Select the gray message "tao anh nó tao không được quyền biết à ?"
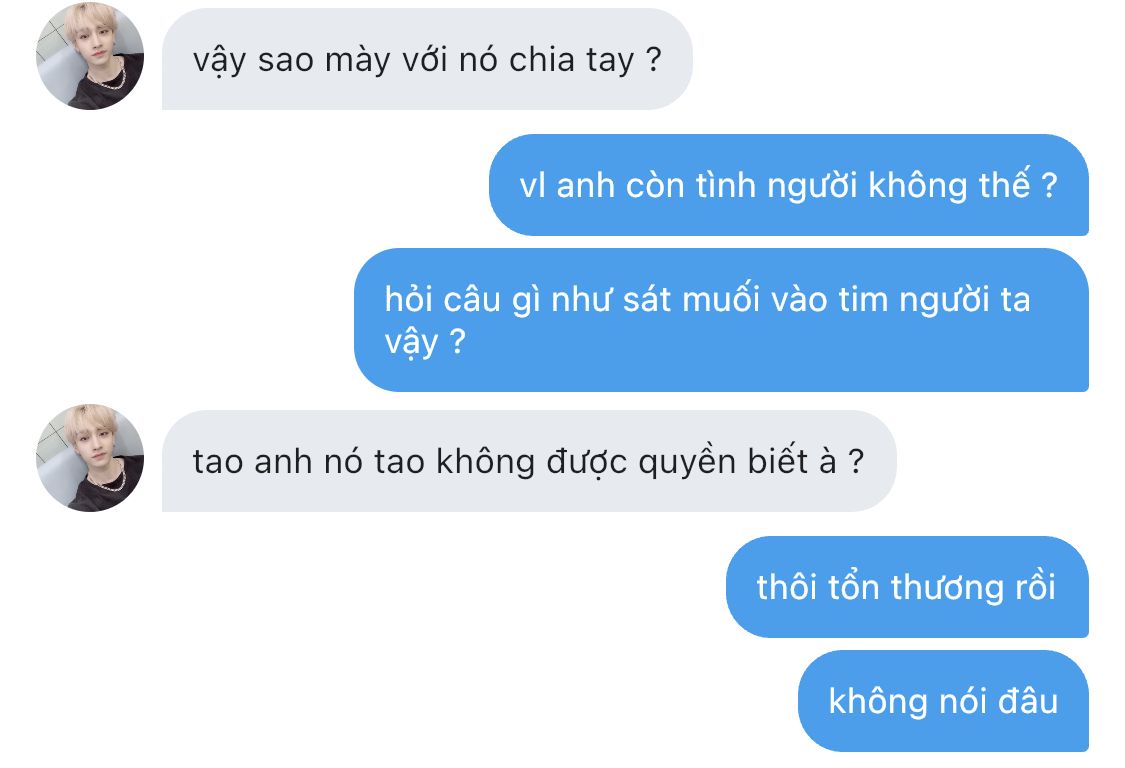1125x768 pixels. pos(529,461)
